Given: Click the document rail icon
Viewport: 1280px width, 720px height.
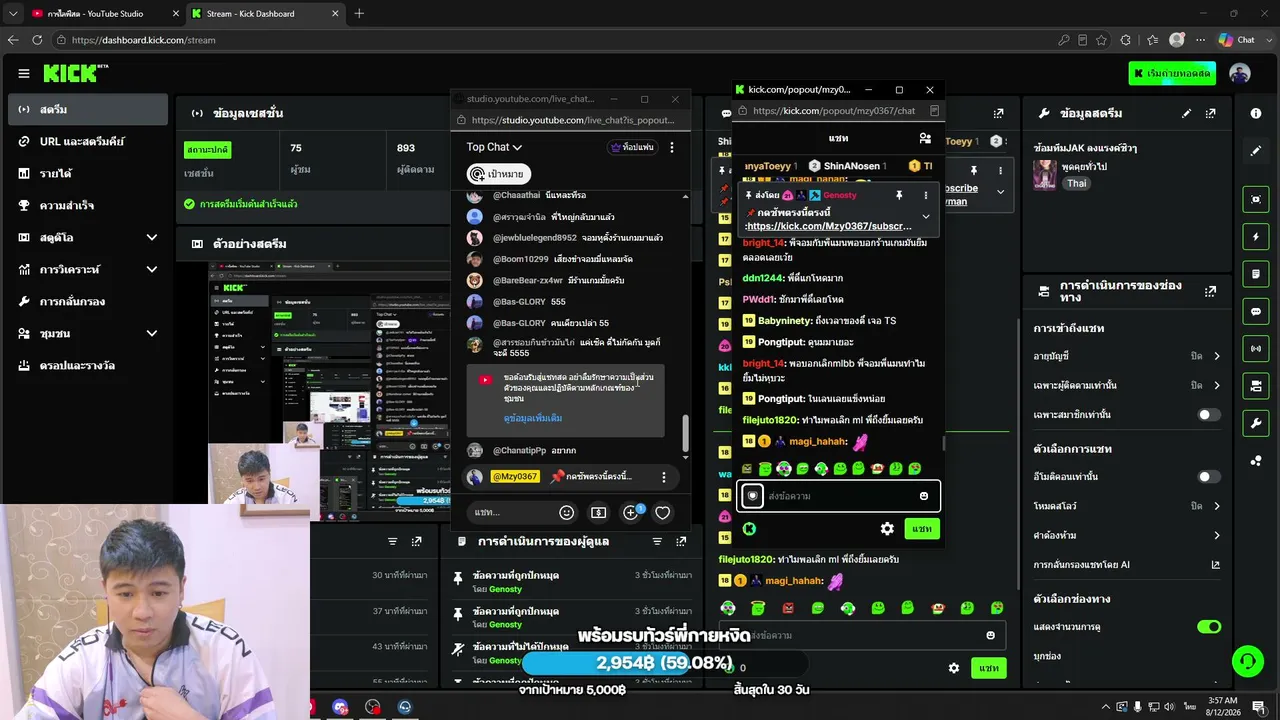Looking at the screenshot, I should [1256, 274].
